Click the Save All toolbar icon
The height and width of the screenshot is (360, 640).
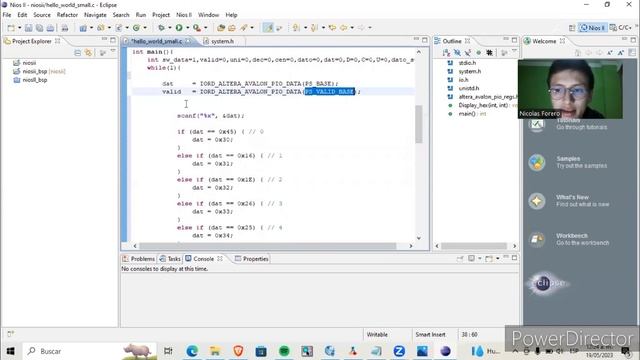tap(39, 28)
